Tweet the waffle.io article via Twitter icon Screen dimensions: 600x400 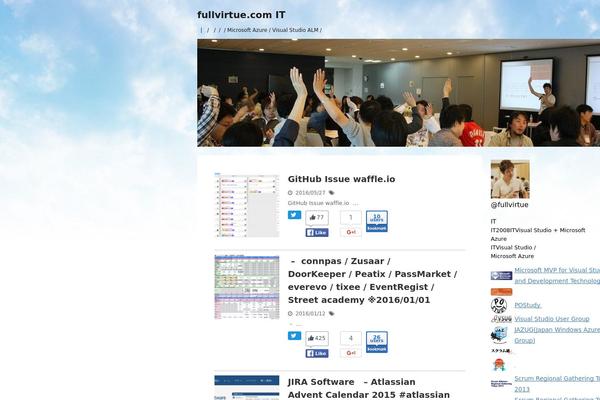294,215
